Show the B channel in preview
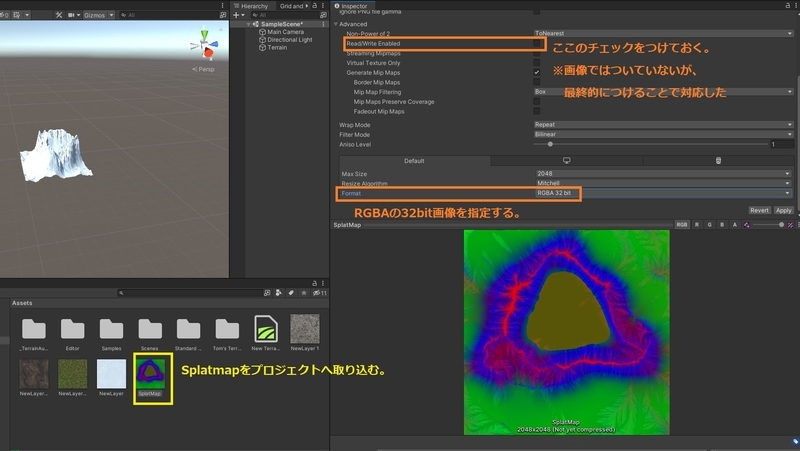 point(722,224)
